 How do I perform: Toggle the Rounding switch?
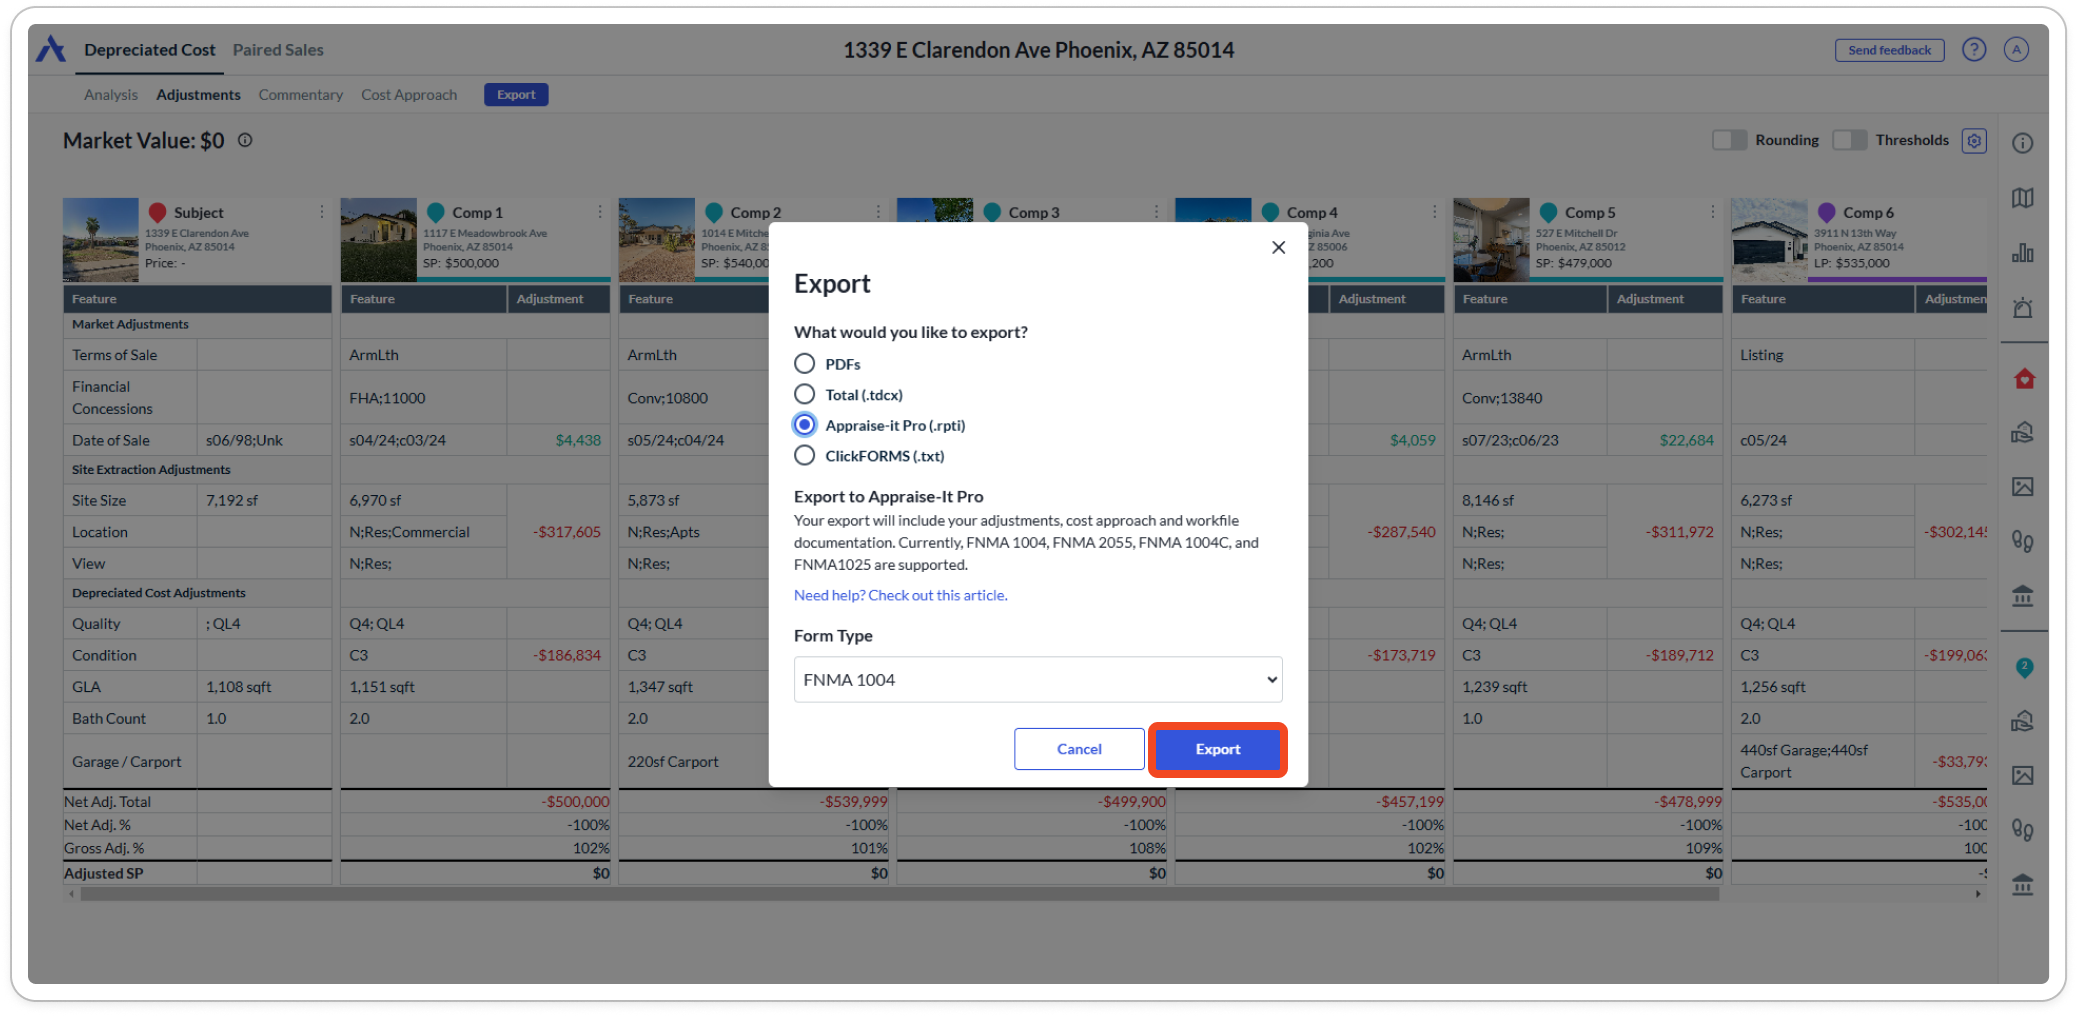[1729, 140]
